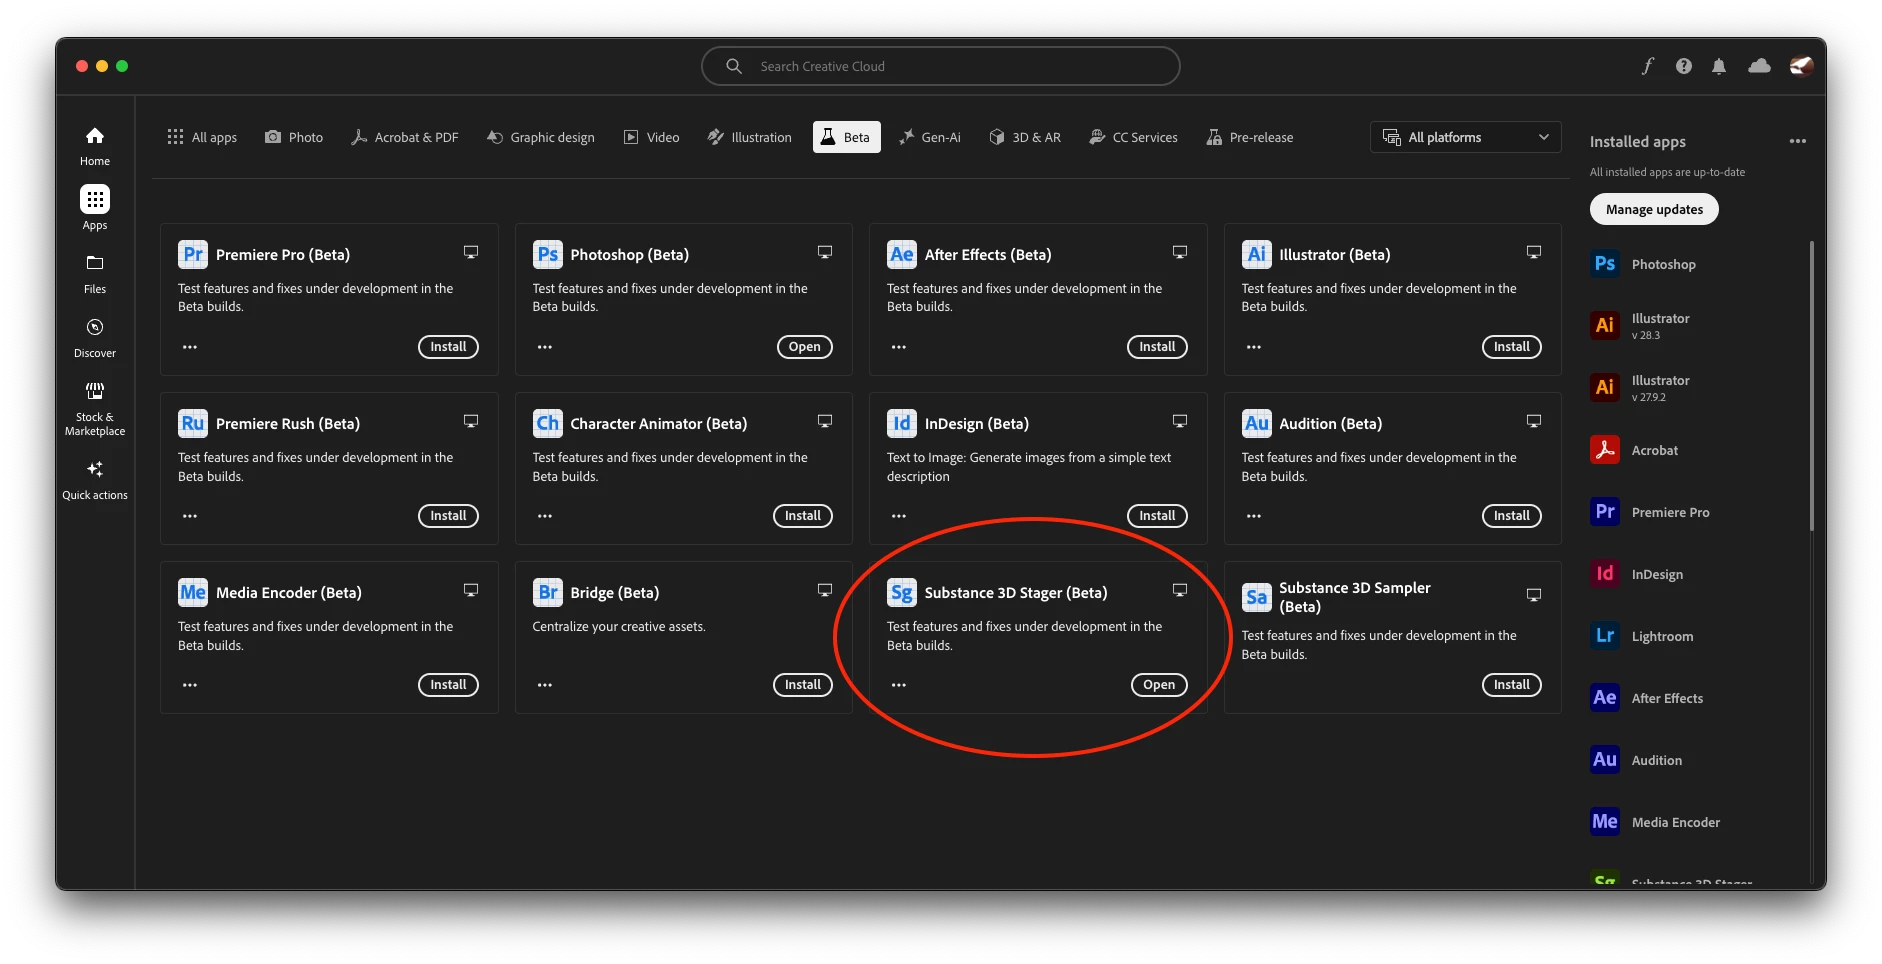Click the Illustrator (Beta) app icon
This screenshot has width=1882, height=964.
click(x=1256, y=254)
